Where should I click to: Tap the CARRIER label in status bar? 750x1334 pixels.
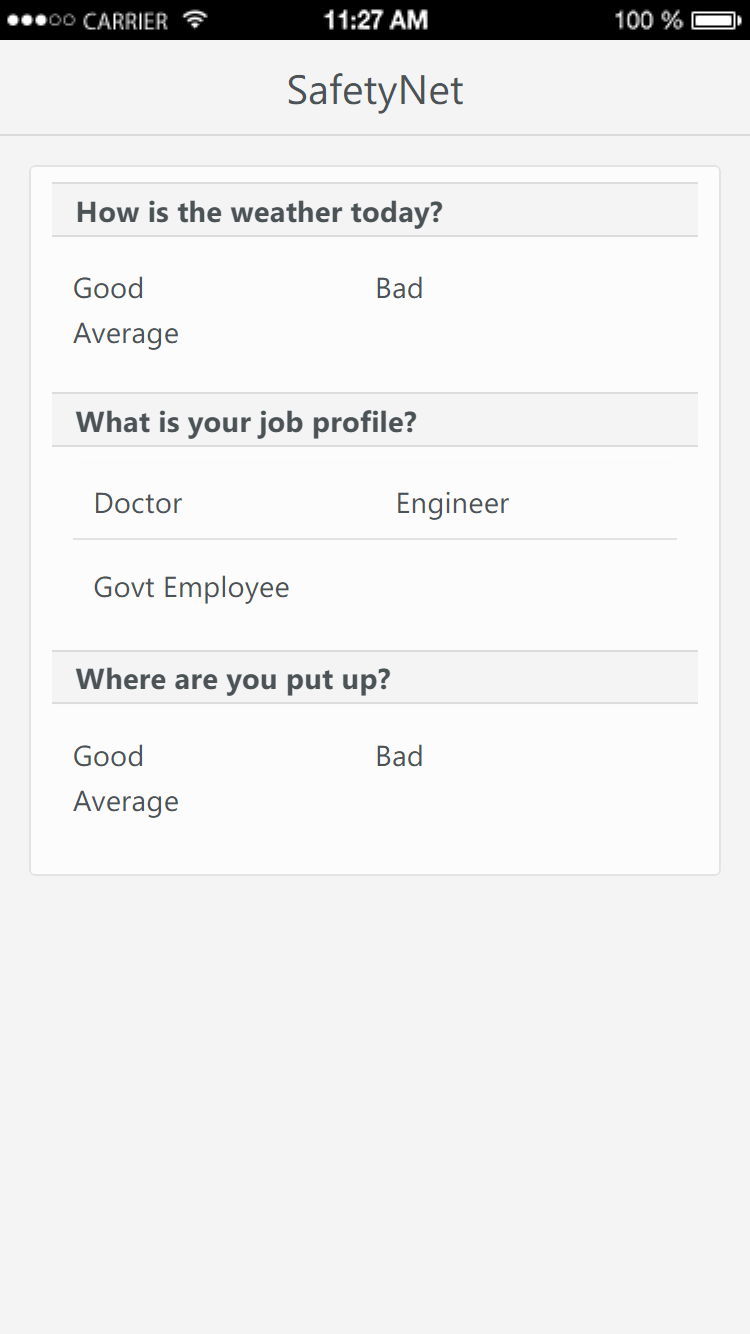coord(125,20)
